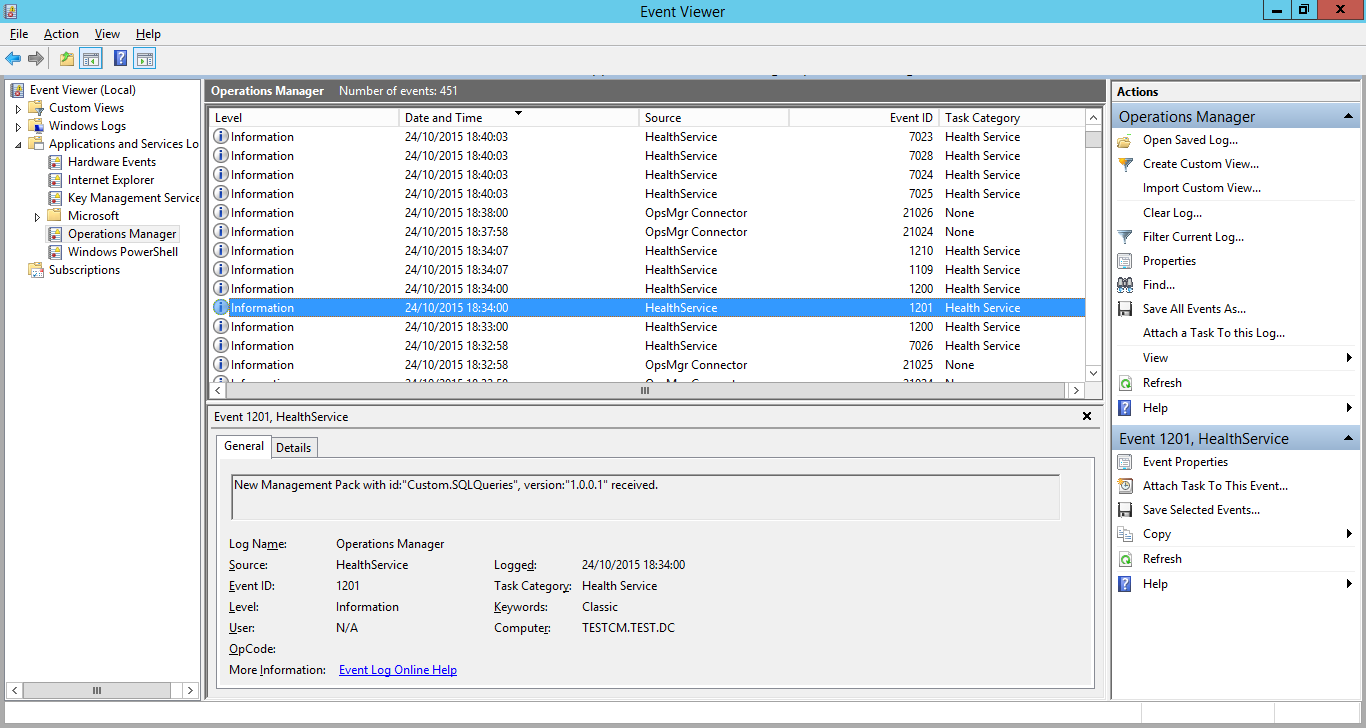Click the Task Category column header
The width and height of the screenshot is (1366, 728).
coord(1012,118)
